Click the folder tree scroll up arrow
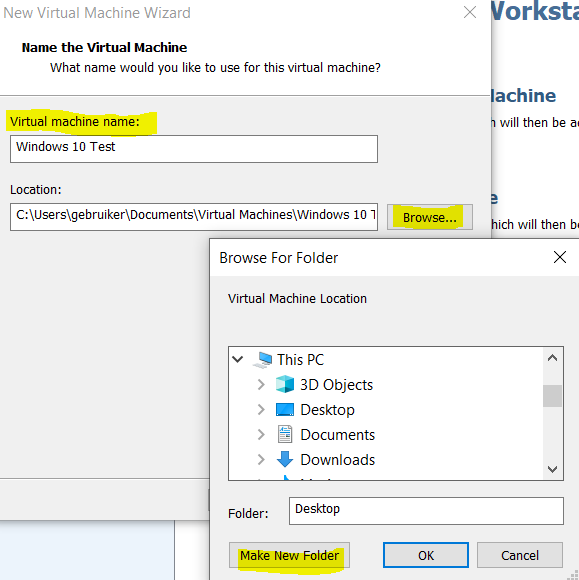This screenshot has height=580, width=579. [552, 358]
